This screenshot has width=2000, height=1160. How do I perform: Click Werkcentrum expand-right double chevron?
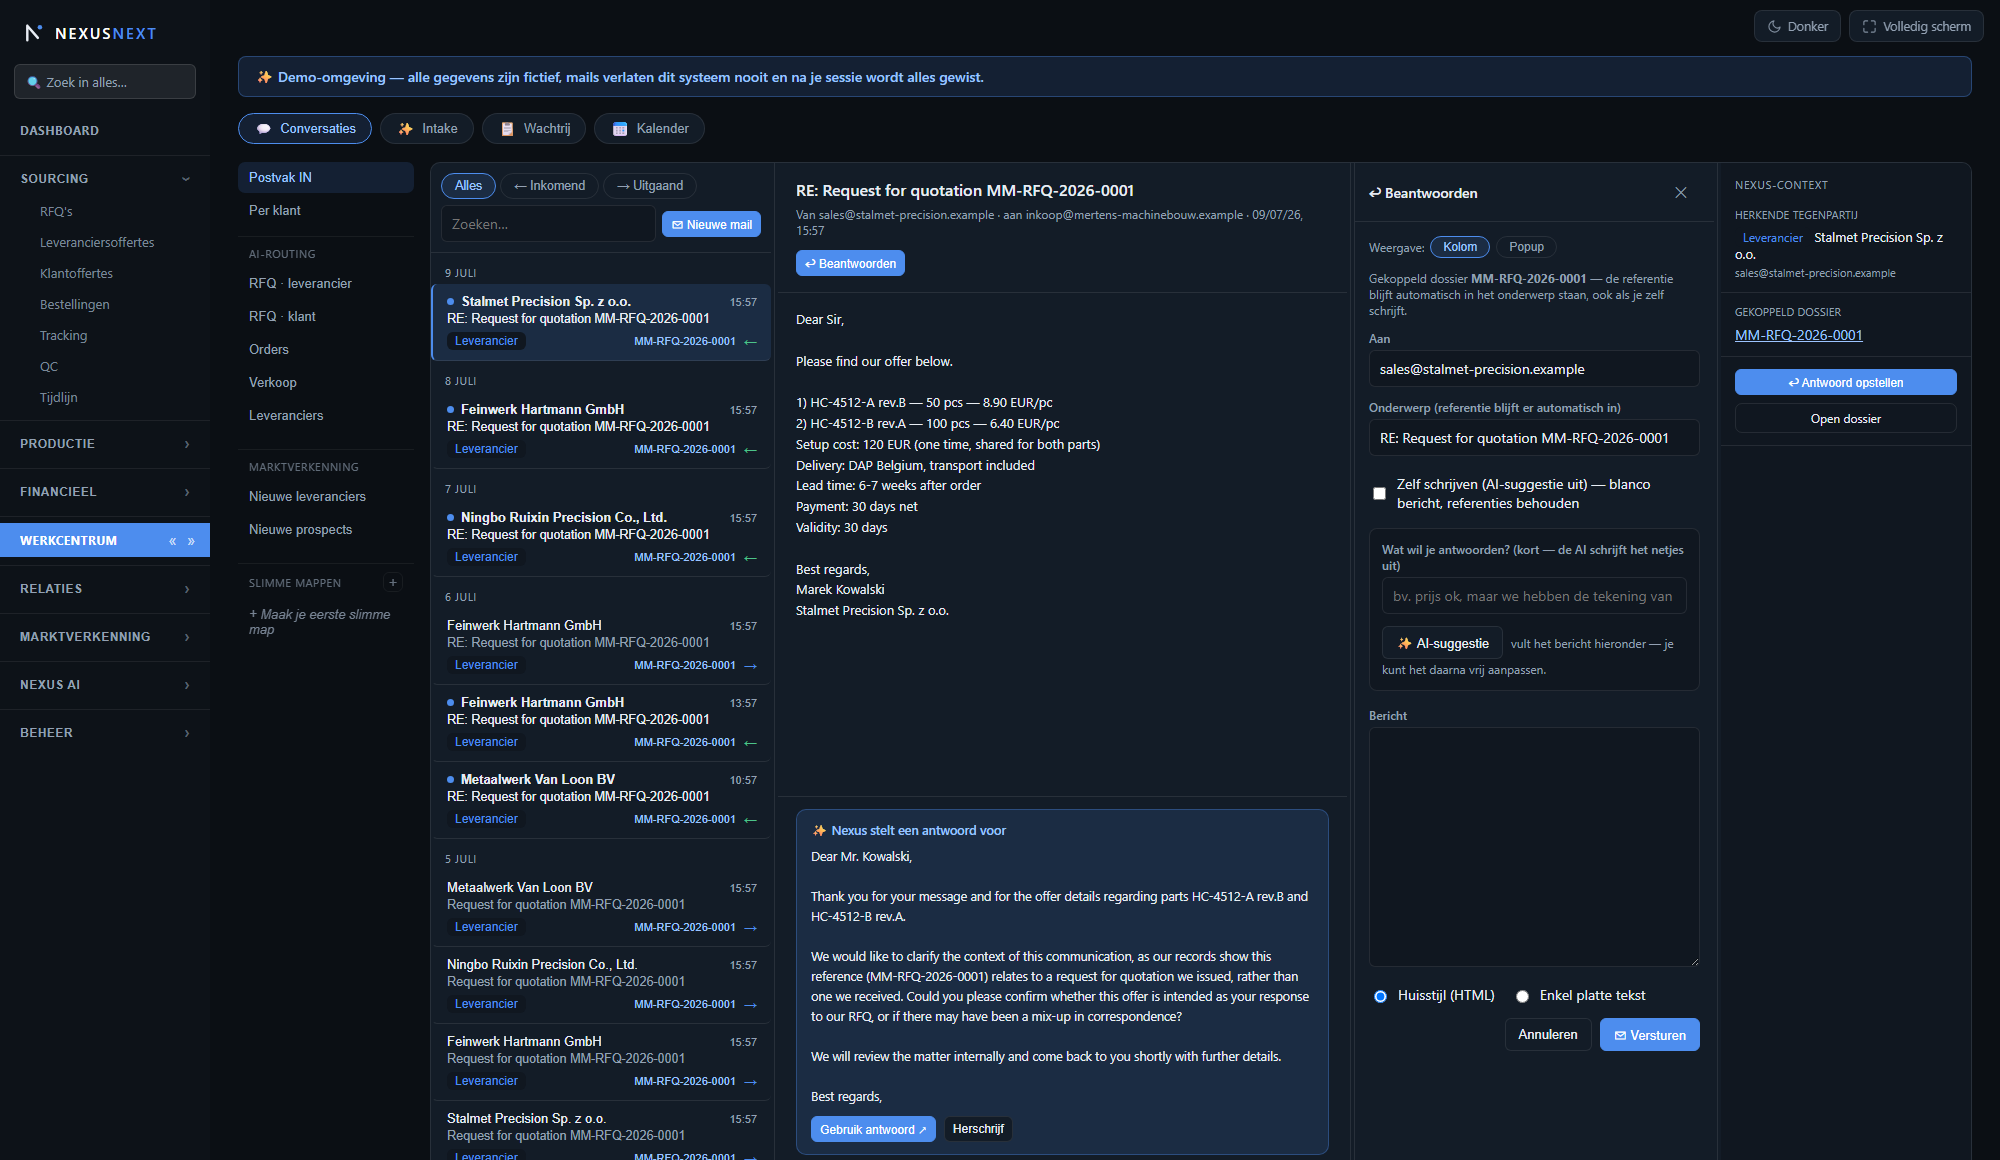coord(191,541)
